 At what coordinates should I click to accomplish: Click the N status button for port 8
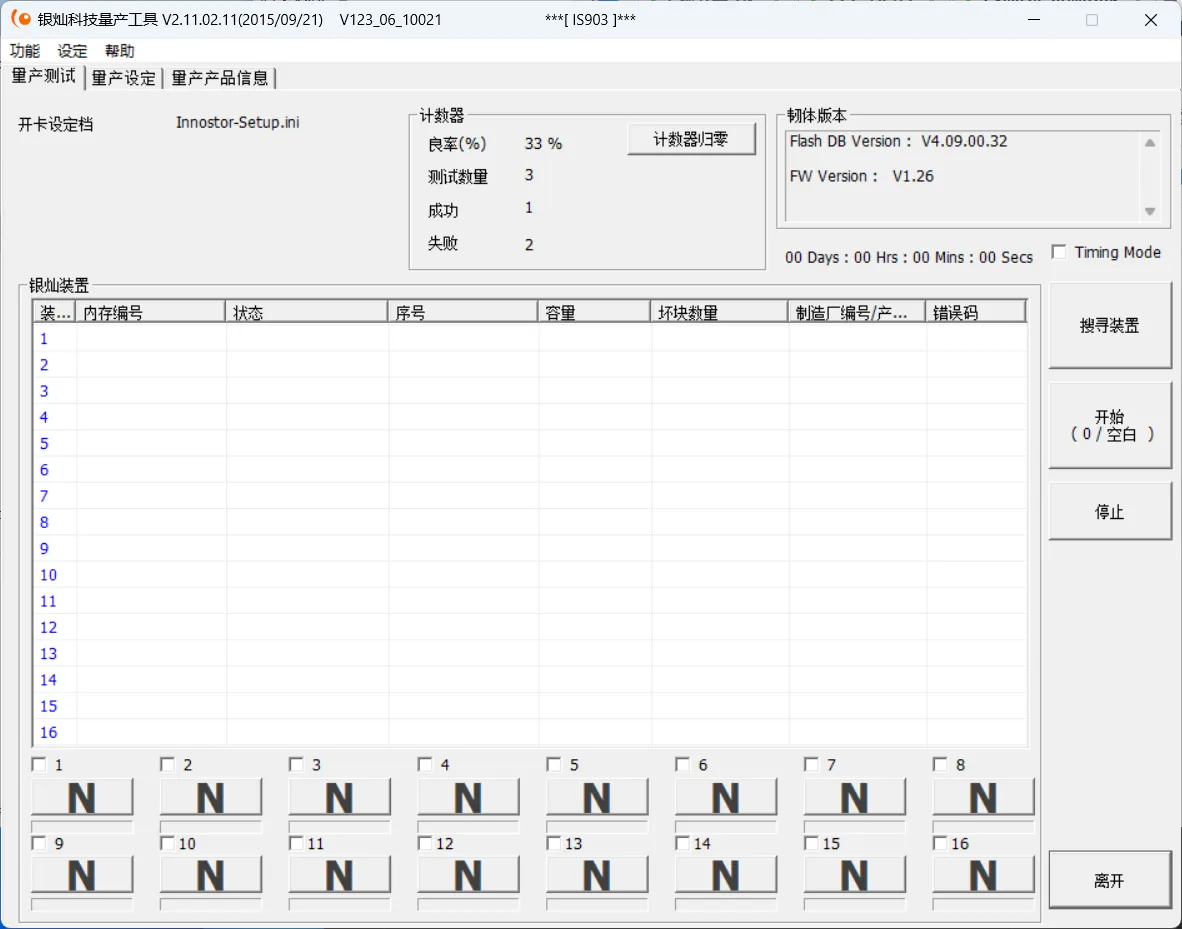[984, 797]
